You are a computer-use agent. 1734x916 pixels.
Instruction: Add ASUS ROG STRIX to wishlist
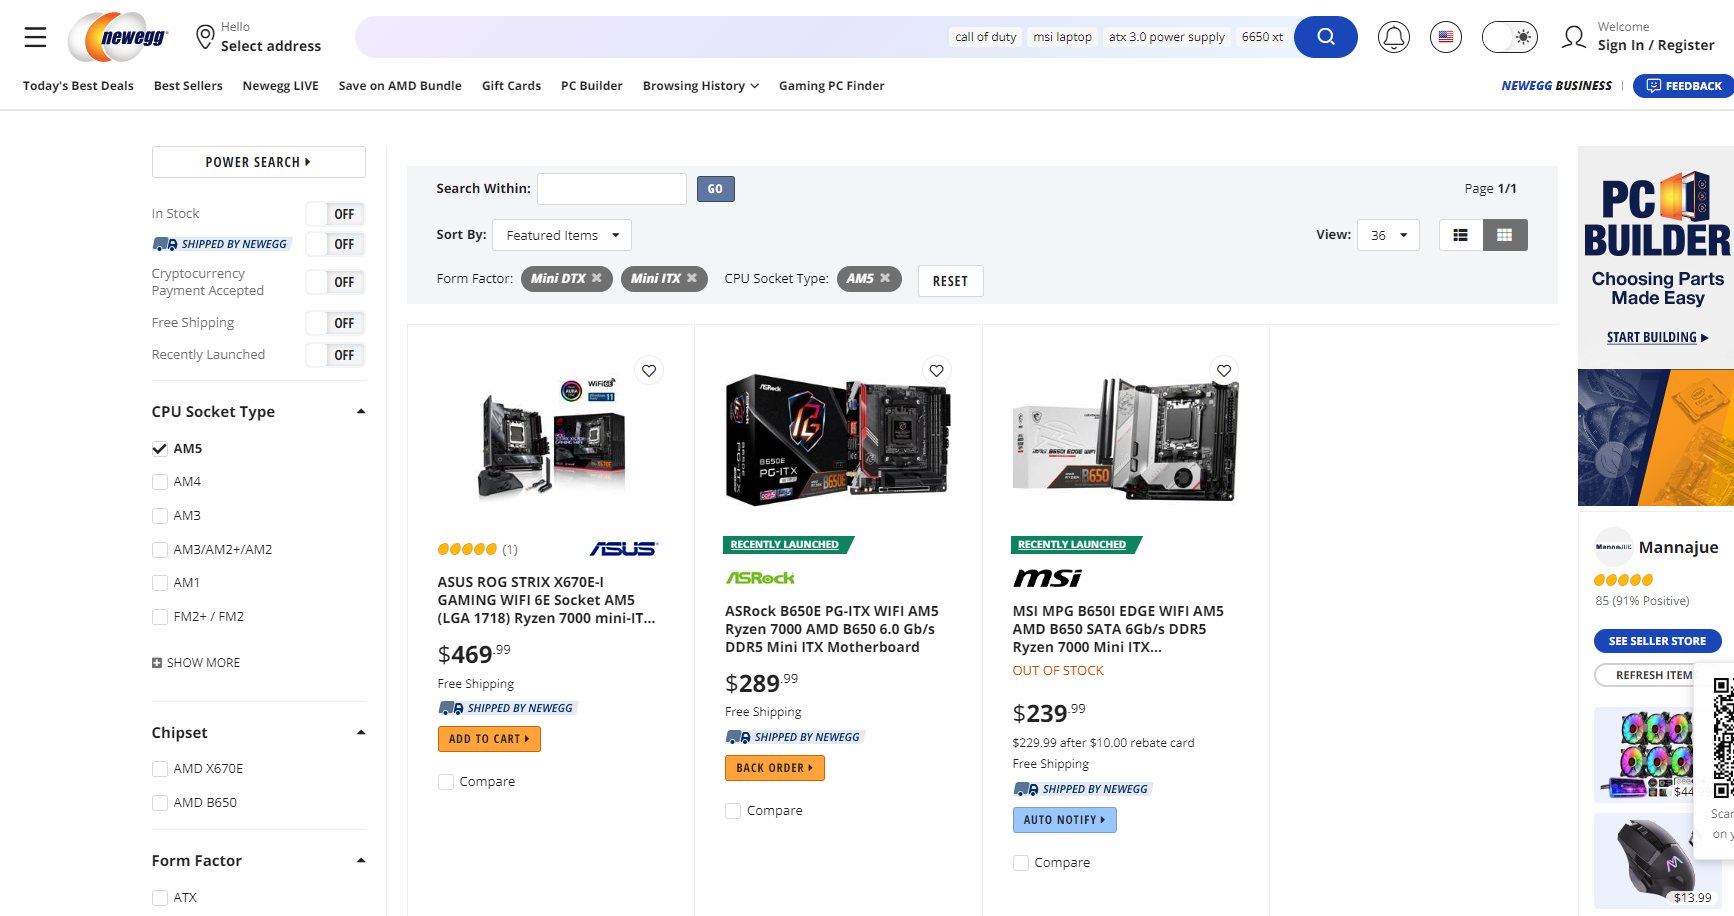point(649,371)
